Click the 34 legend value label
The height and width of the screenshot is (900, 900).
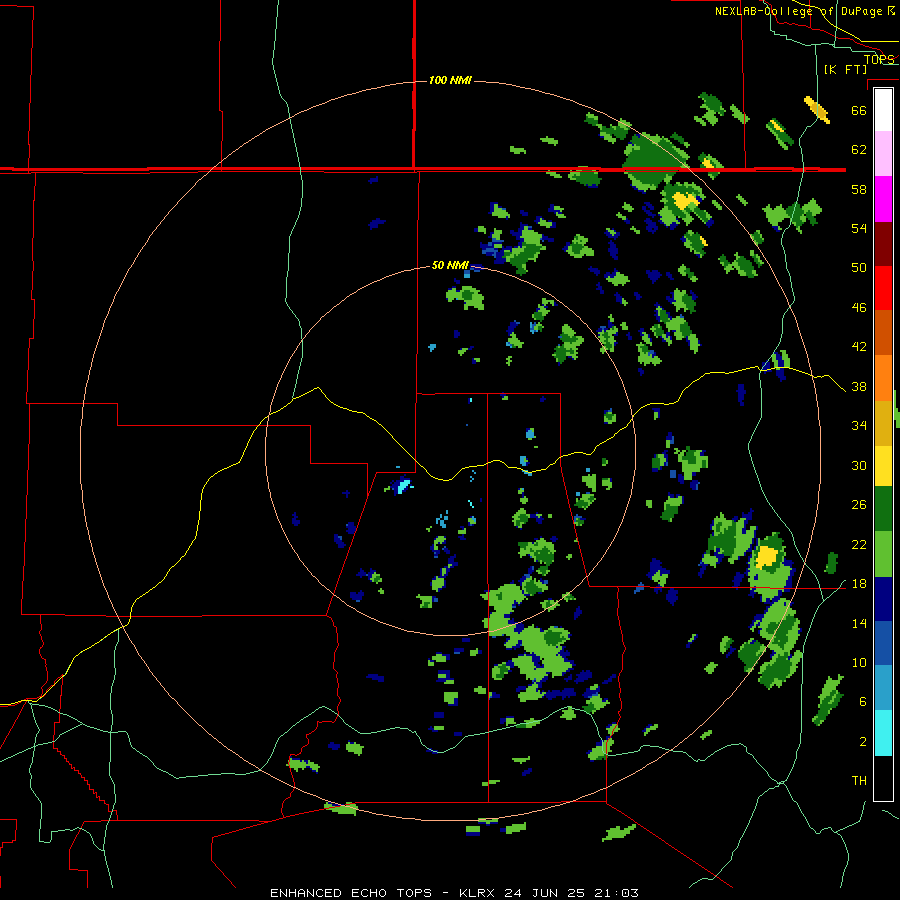click(x=859, y=425)
